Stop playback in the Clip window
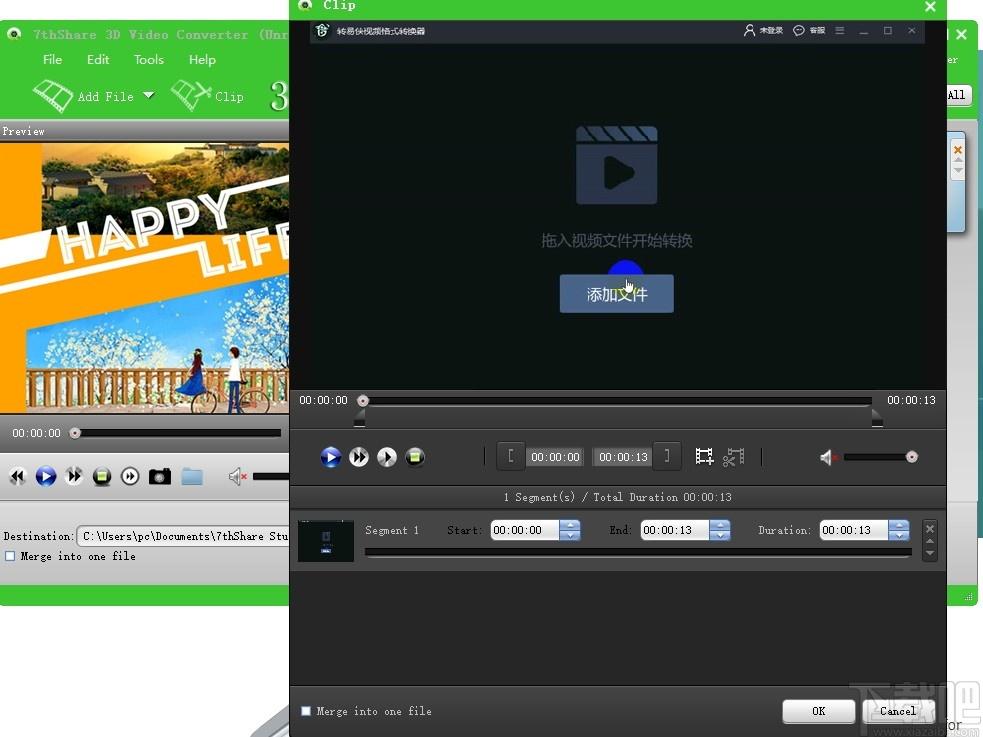Screen dimensions: 983x737 click(414, 457)
